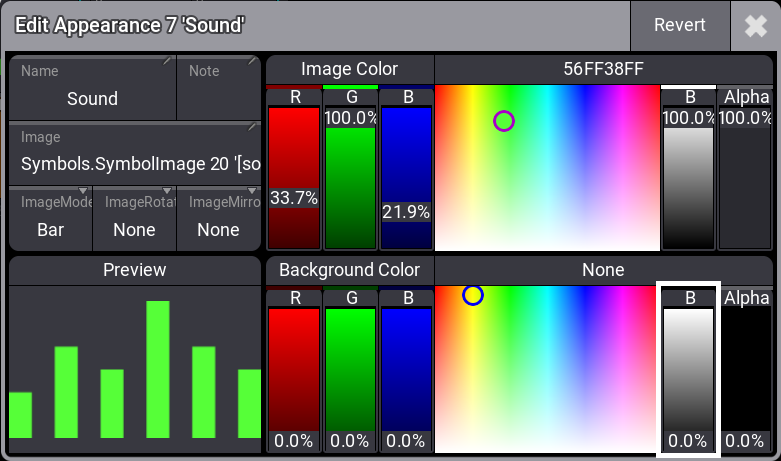Open the ImageMode dropdown set to Bar
The height and width of the screenshot is (461, 781).
(x=50, y=217)
